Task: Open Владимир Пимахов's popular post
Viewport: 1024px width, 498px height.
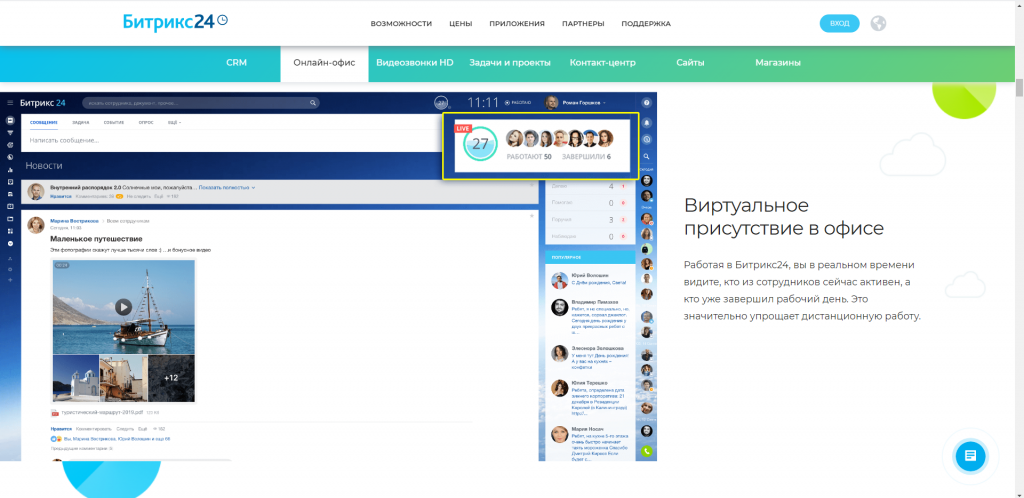Action: point(590,319)
